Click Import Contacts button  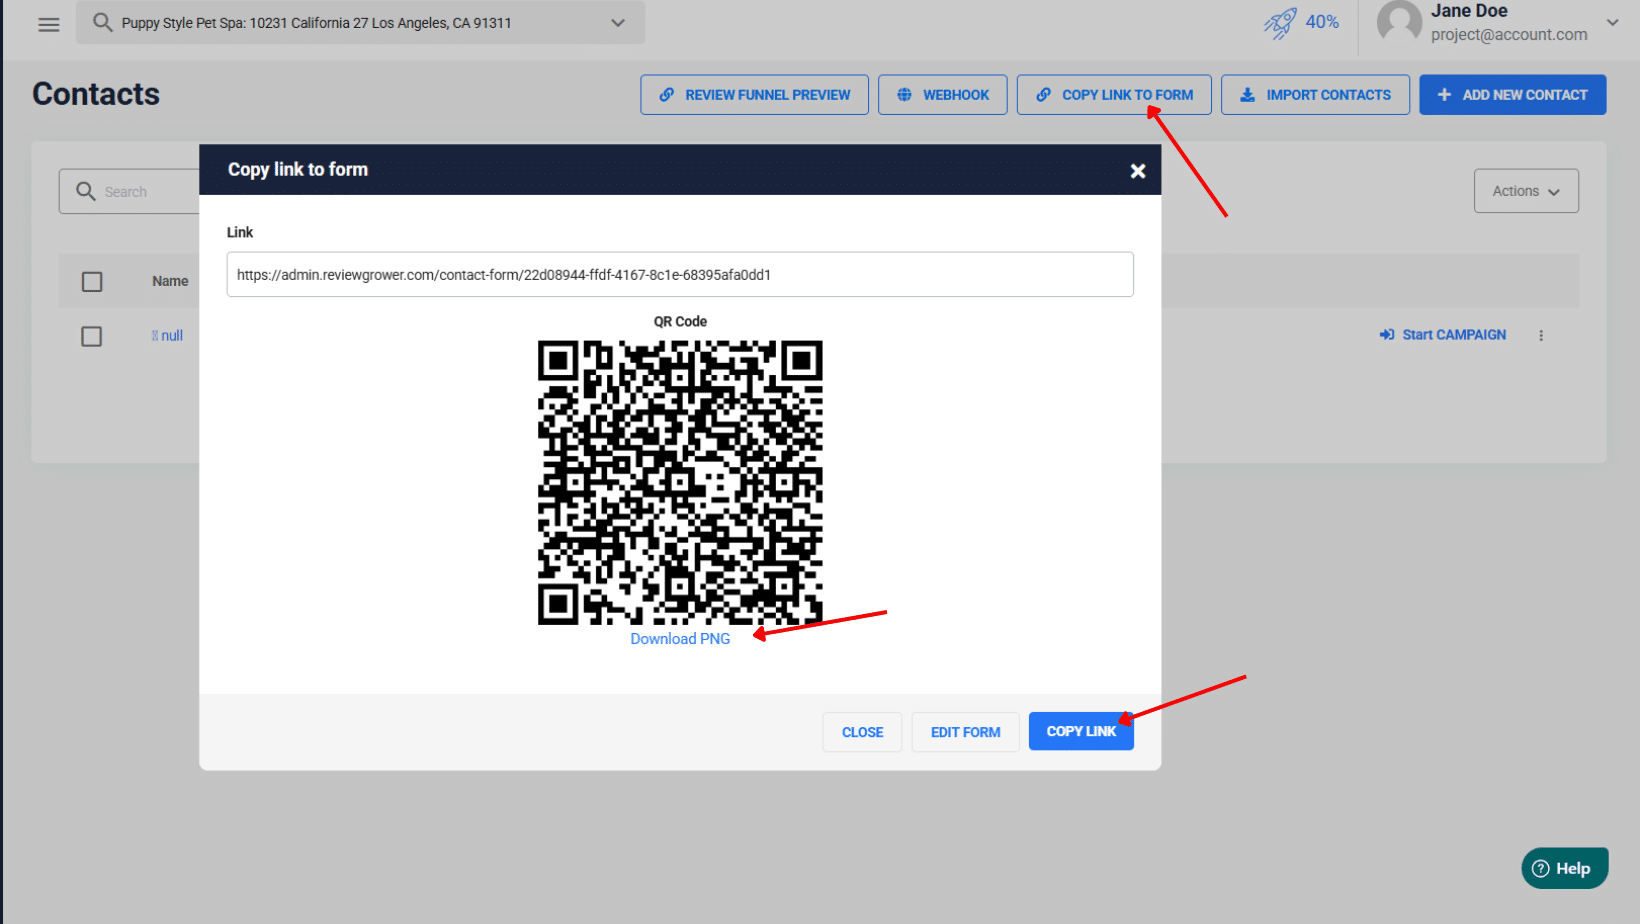click(1315, 95)
